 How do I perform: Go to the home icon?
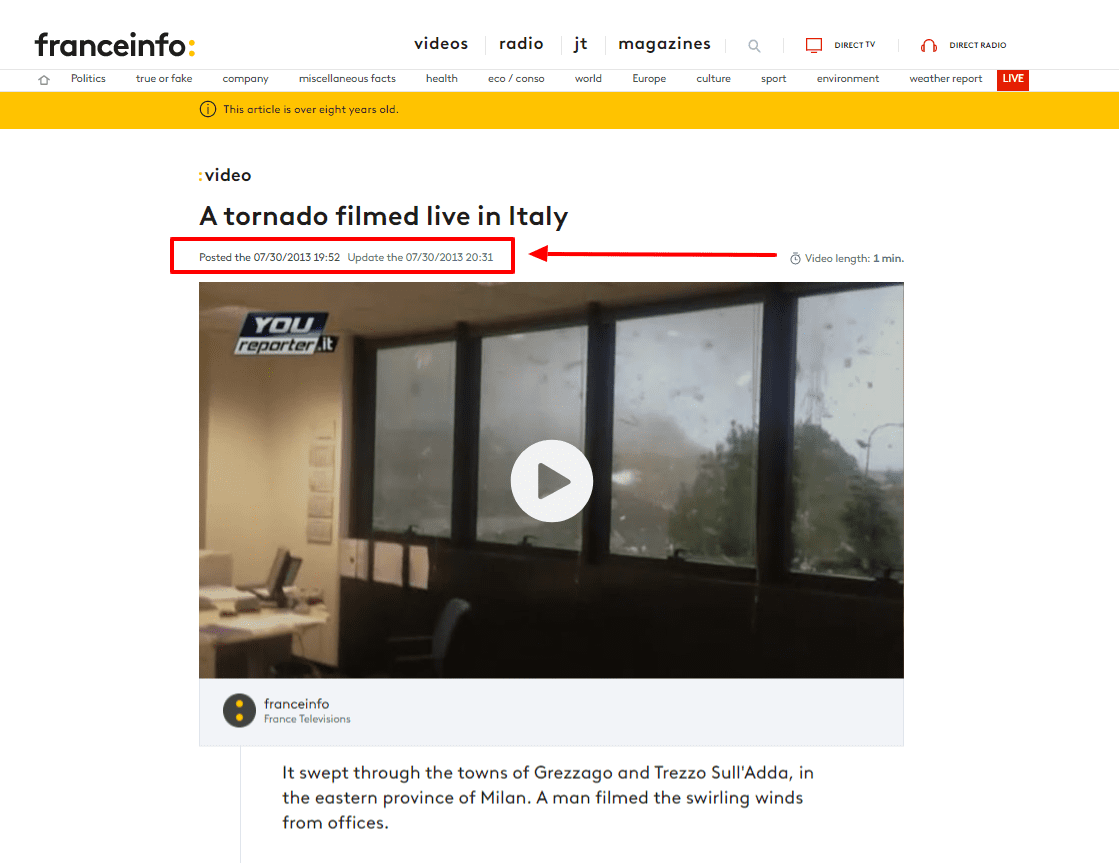[44, 79]
